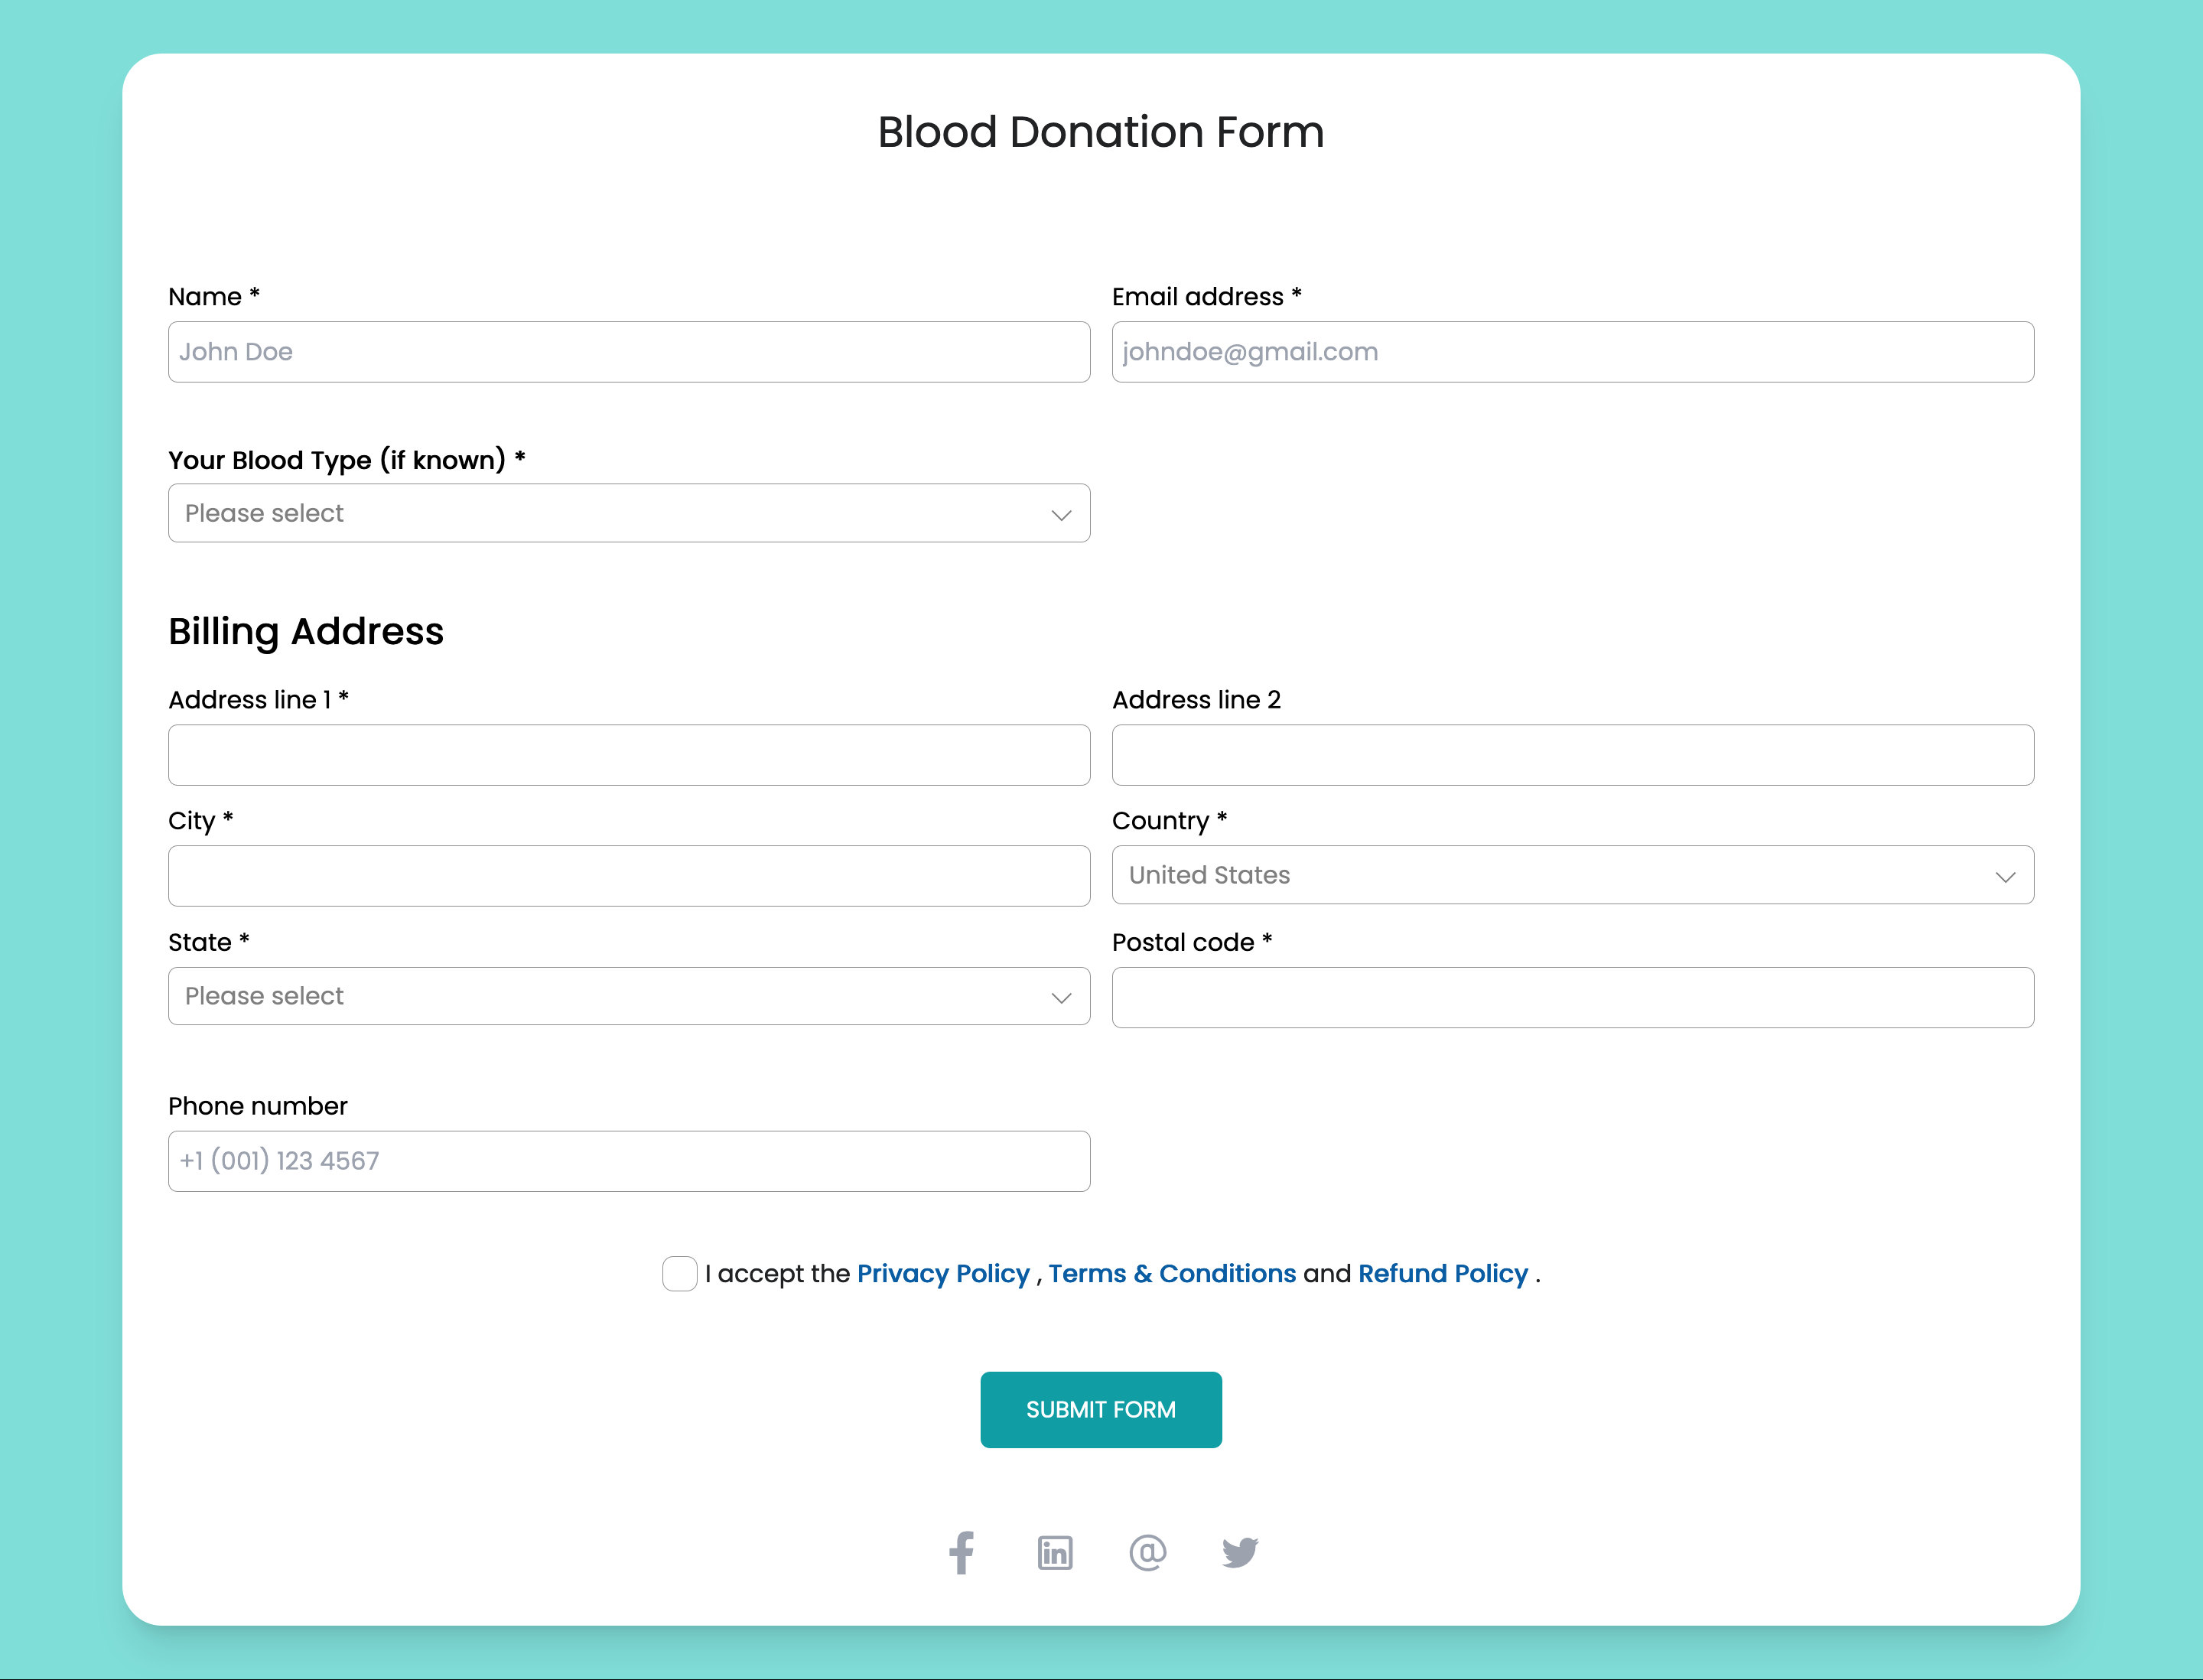
Task: Click the Address line 2 field
Action: pos(1571,755)
